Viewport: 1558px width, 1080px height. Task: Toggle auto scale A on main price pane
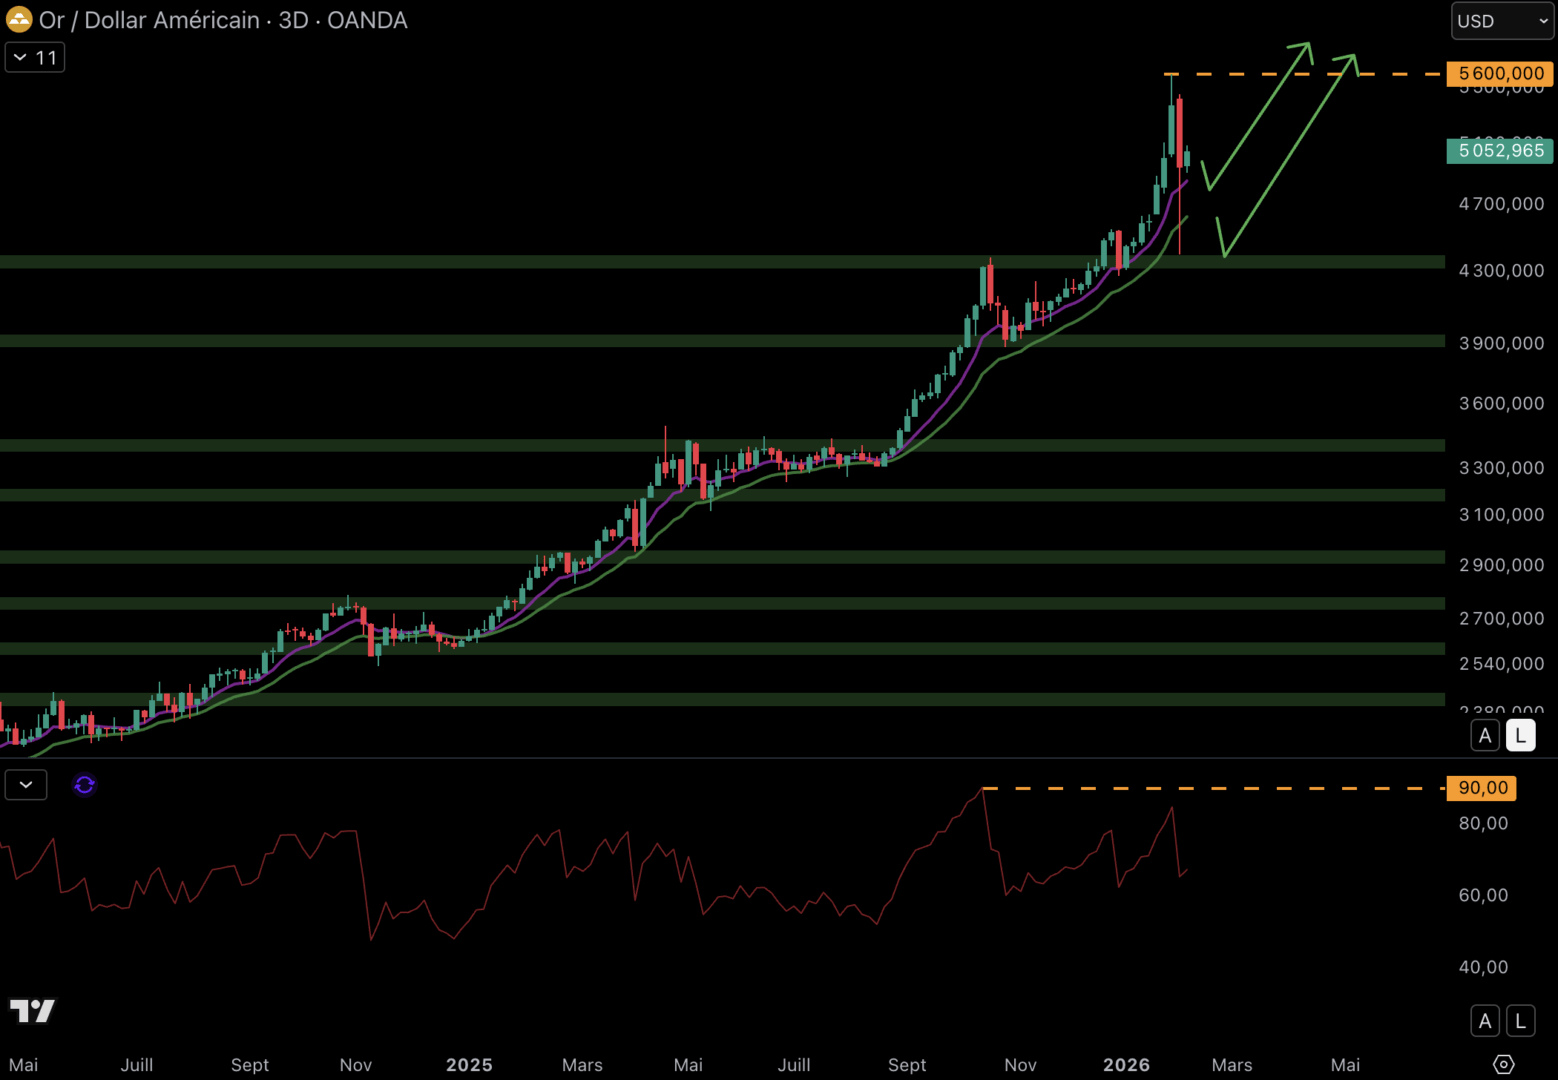point(1485,736)
